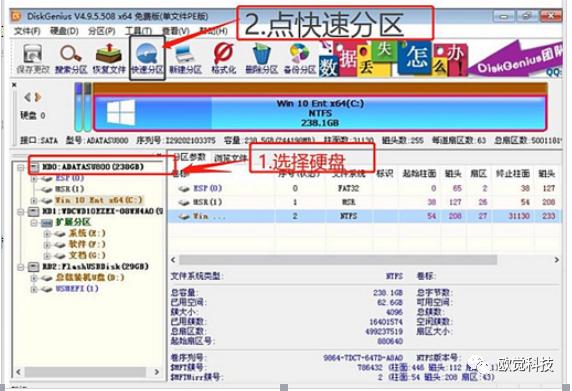Expand the USBEFI(1) tree node

click(34, 289)
